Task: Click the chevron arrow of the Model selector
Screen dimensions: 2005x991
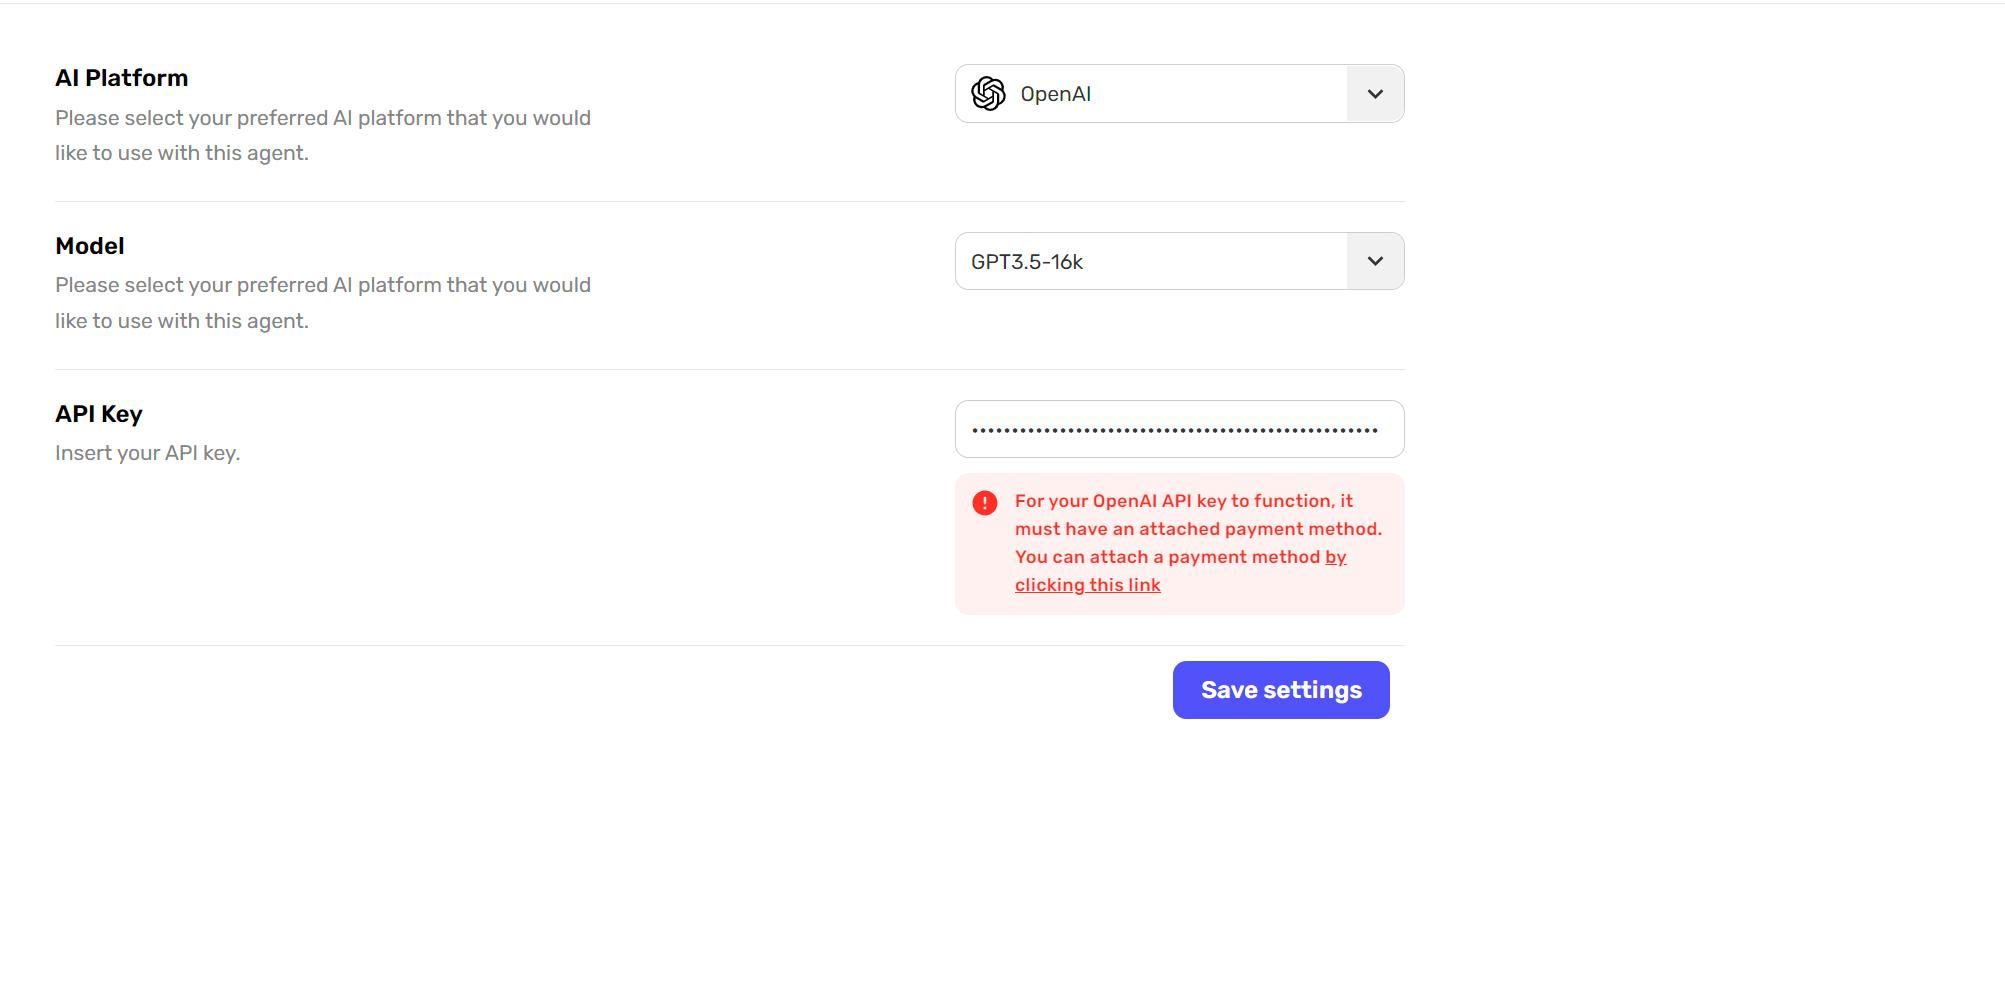Action: [1375, 261]
